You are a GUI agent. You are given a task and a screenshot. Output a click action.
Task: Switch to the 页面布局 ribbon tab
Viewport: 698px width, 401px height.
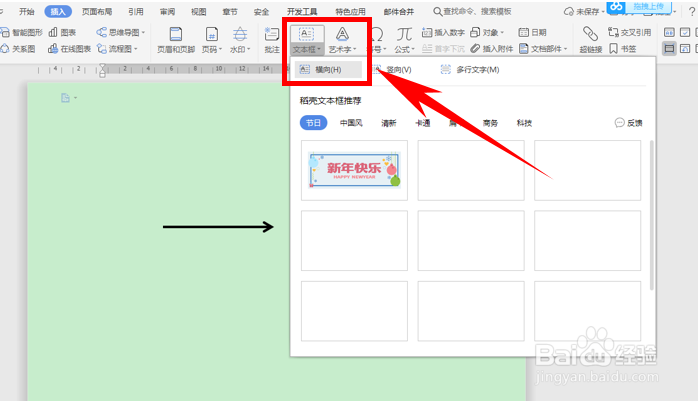tap(97, 12)
